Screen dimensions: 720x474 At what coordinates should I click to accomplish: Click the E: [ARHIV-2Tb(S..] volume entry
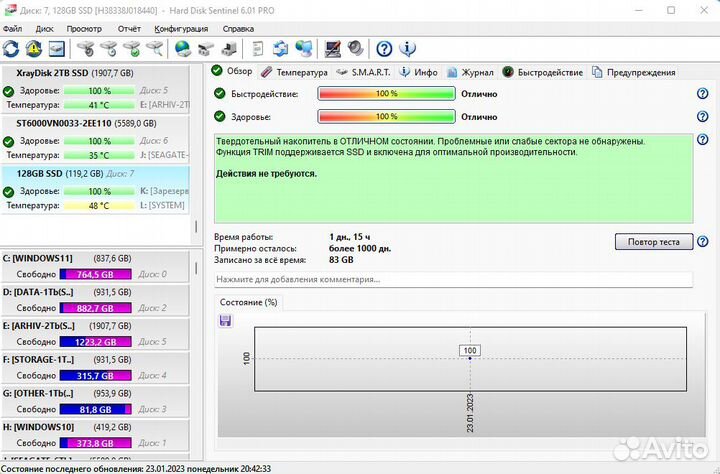[95, 334]
